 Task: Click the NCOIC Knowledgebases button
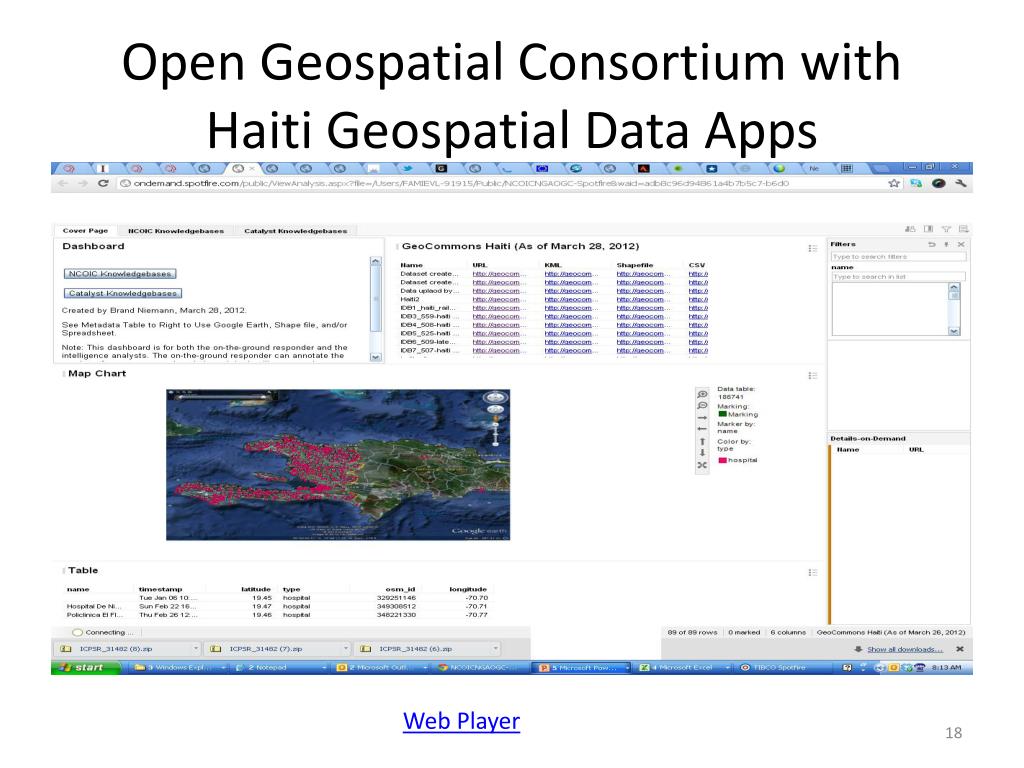tap(120, 274)
